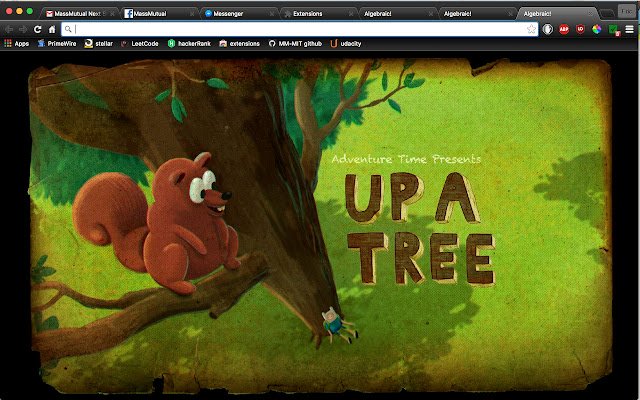Close the Messenger tab
The width and height of the screenshot is (640, 400).
tap(271, 14)
